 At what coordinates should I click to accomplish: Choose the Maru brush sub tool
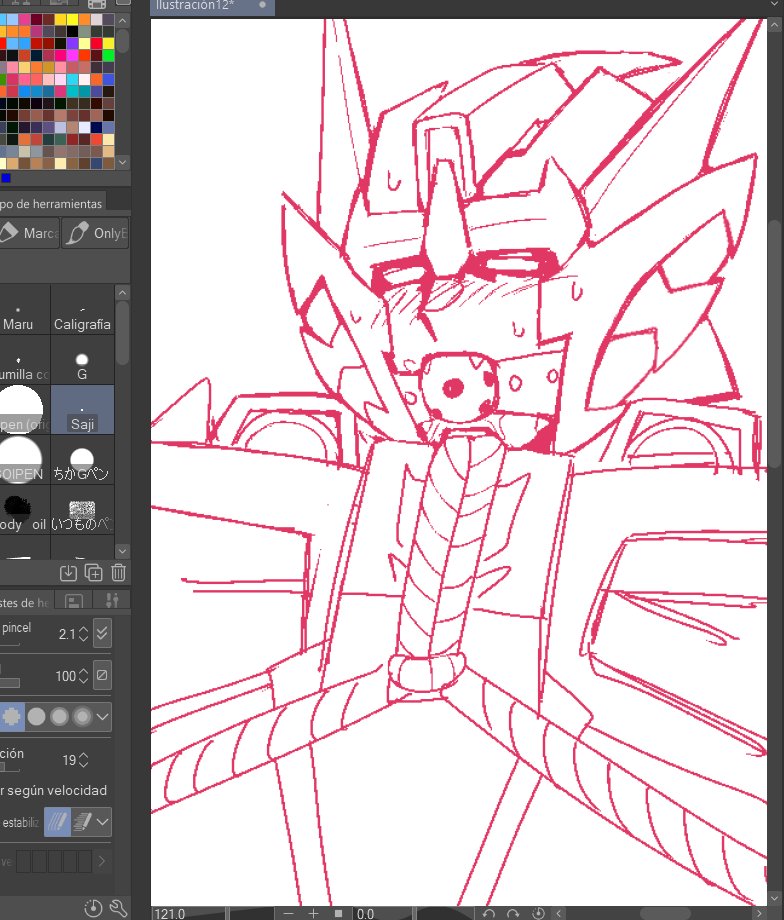[25, 310]
